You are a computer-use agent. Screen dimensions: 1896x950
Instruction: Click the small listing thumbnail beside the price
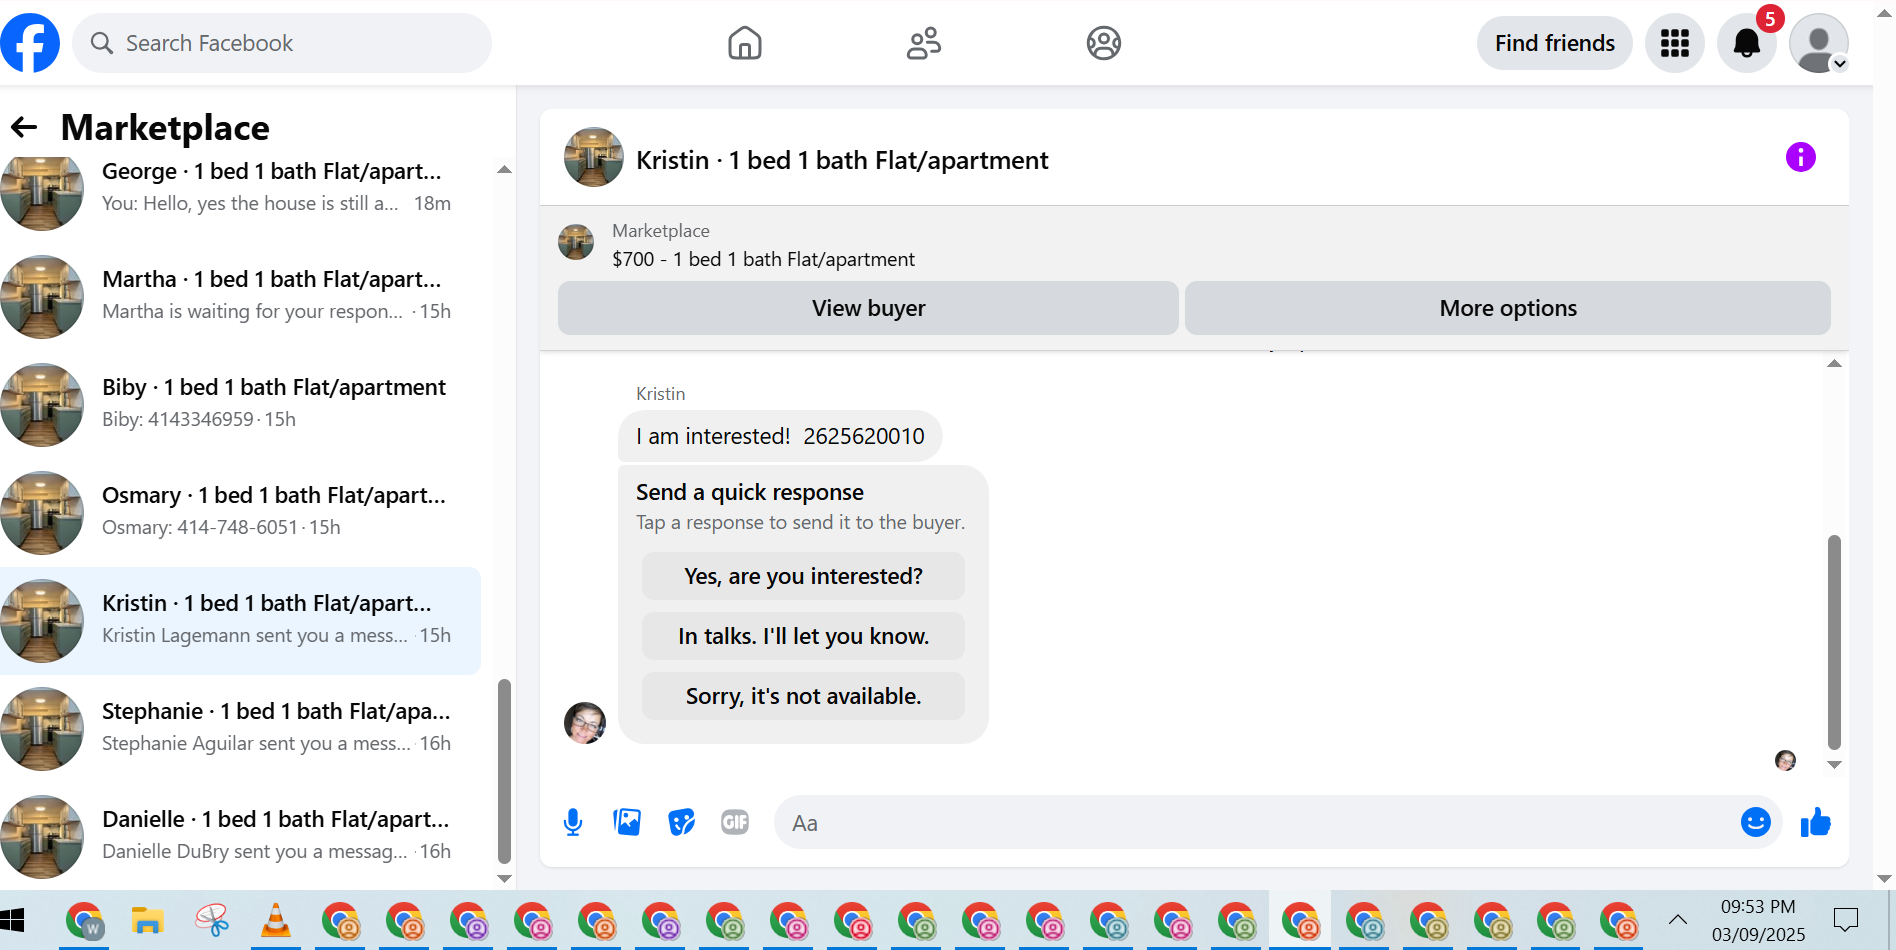click(x=576, y=242)
